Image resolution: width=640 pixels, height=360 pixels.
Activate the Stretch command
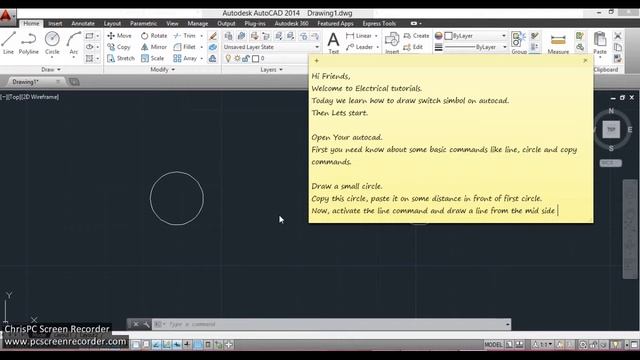click(x=120, y=58)
